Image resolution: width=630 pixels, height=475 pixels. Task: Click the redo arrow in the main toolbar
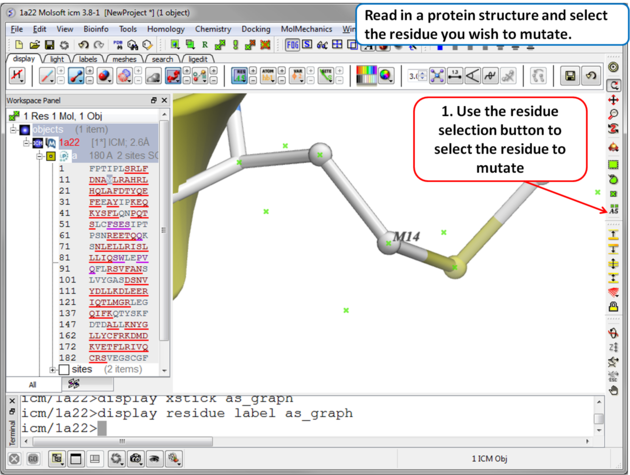pyautogui.click(x=99, y=45)
